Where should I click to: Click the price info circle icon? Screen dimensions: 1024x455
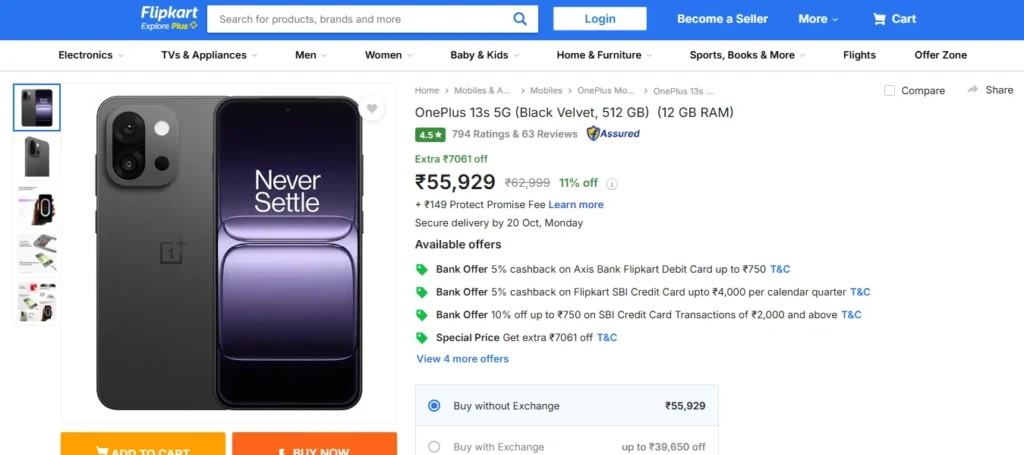click(x=612, y=184)
